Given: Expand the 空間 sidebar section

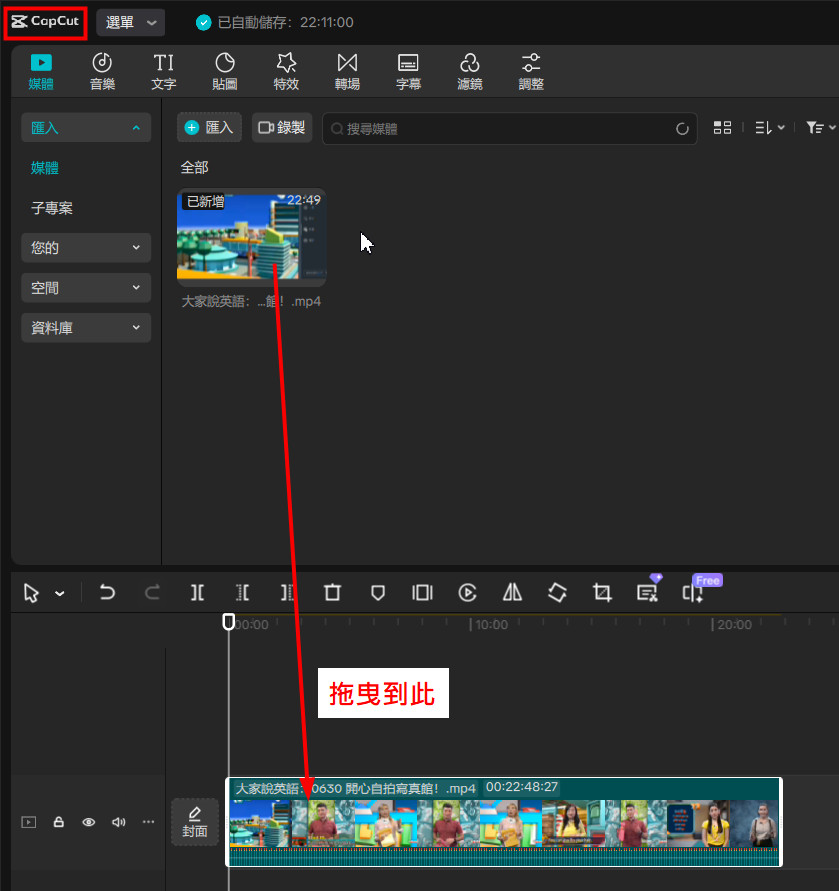Looking at the screenshot, I should (x=86, y=288).
